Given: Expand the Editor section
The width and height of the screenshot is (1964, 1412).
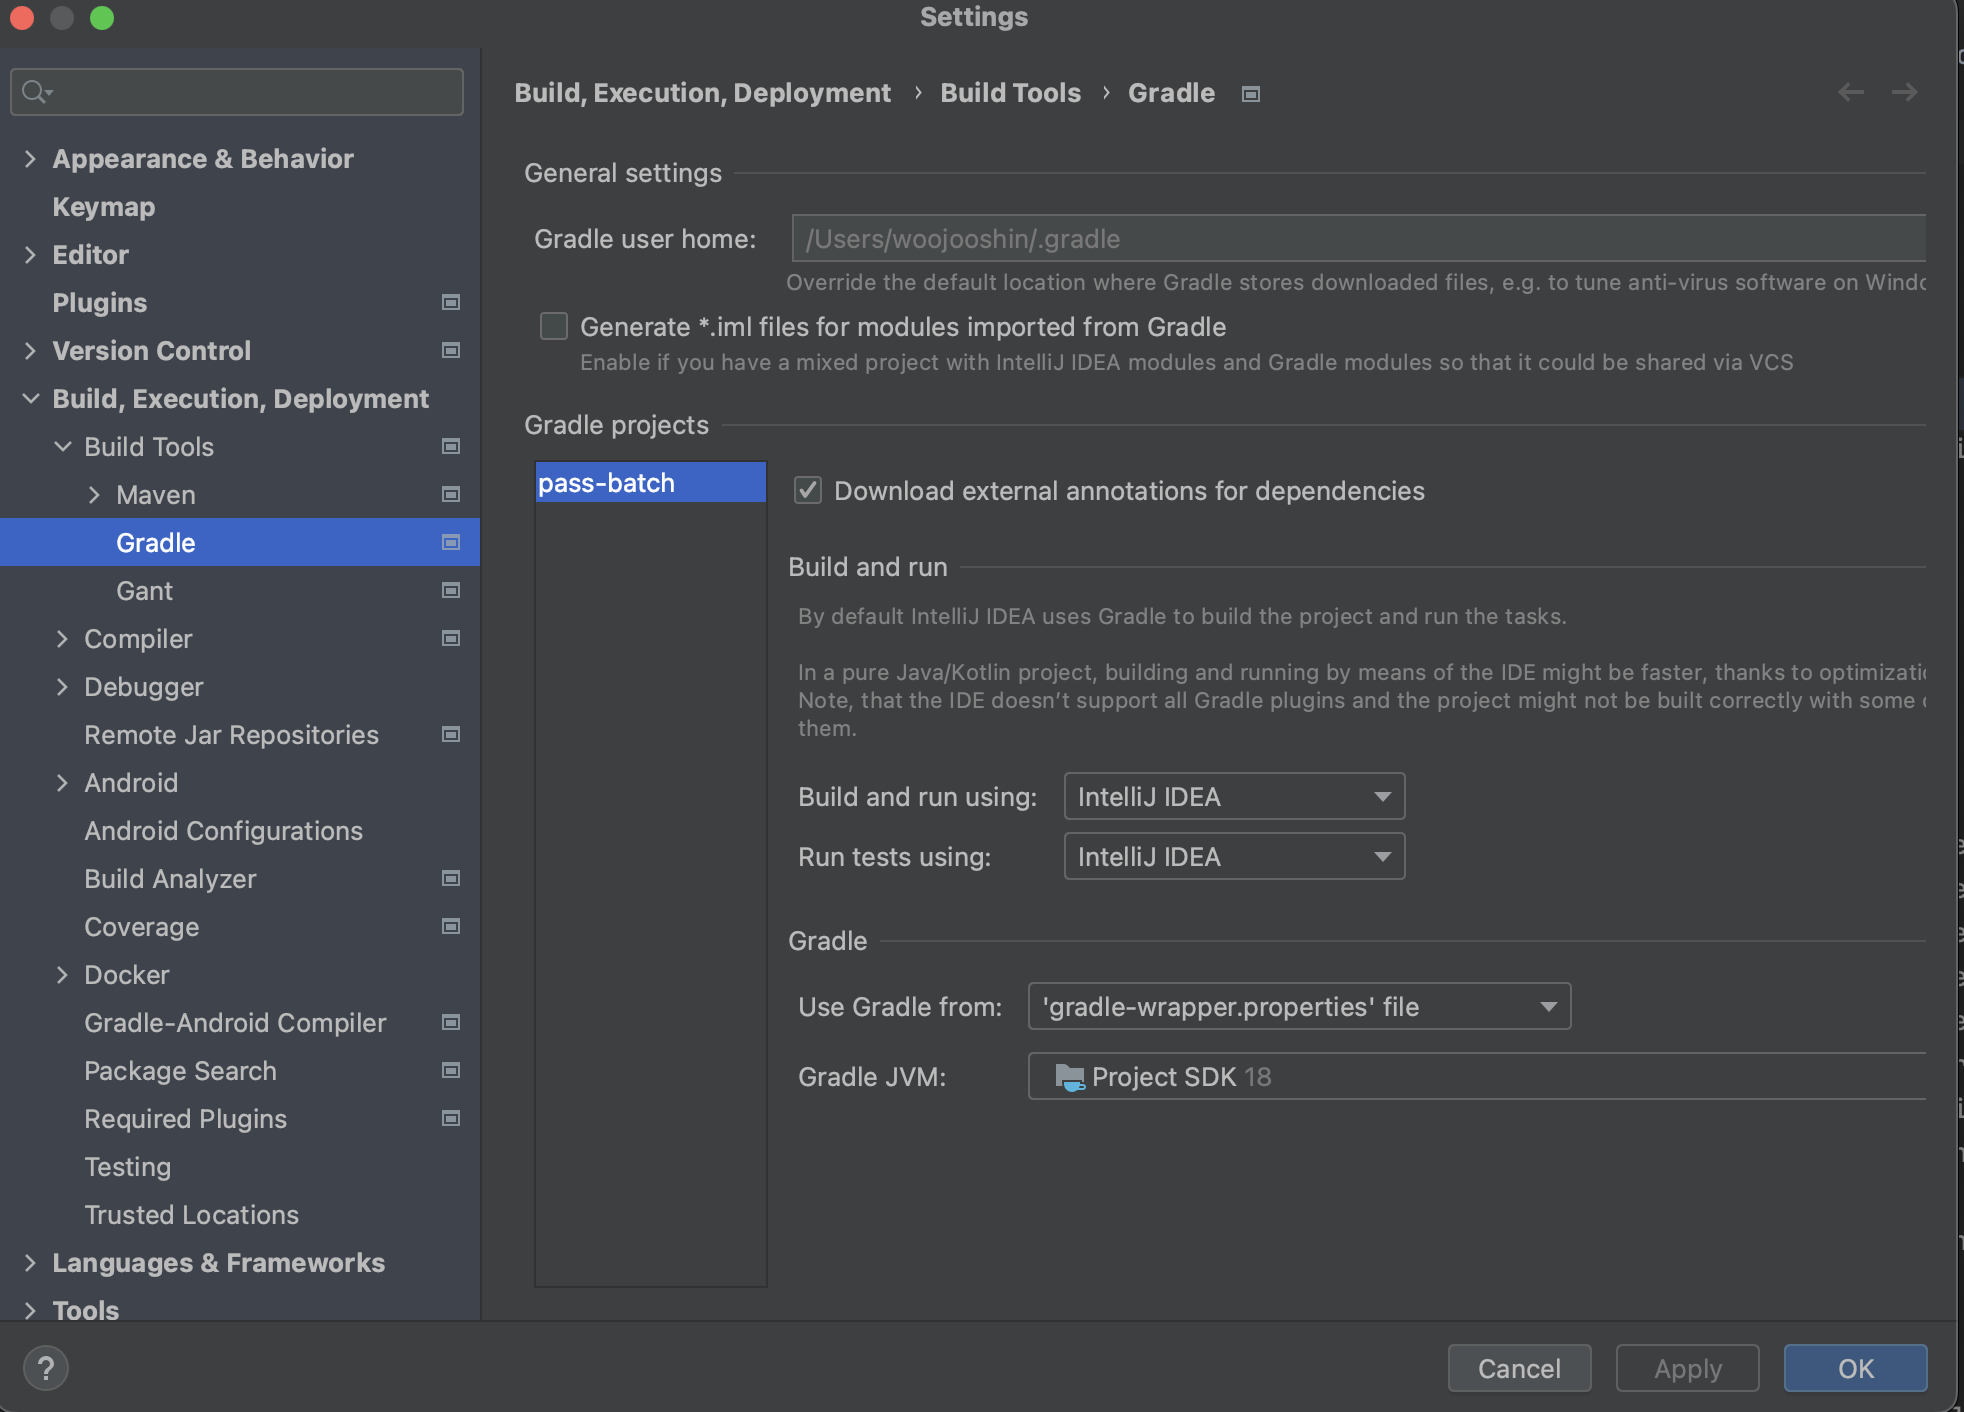Looking at the screenshot, I should (x=30, y=255).
